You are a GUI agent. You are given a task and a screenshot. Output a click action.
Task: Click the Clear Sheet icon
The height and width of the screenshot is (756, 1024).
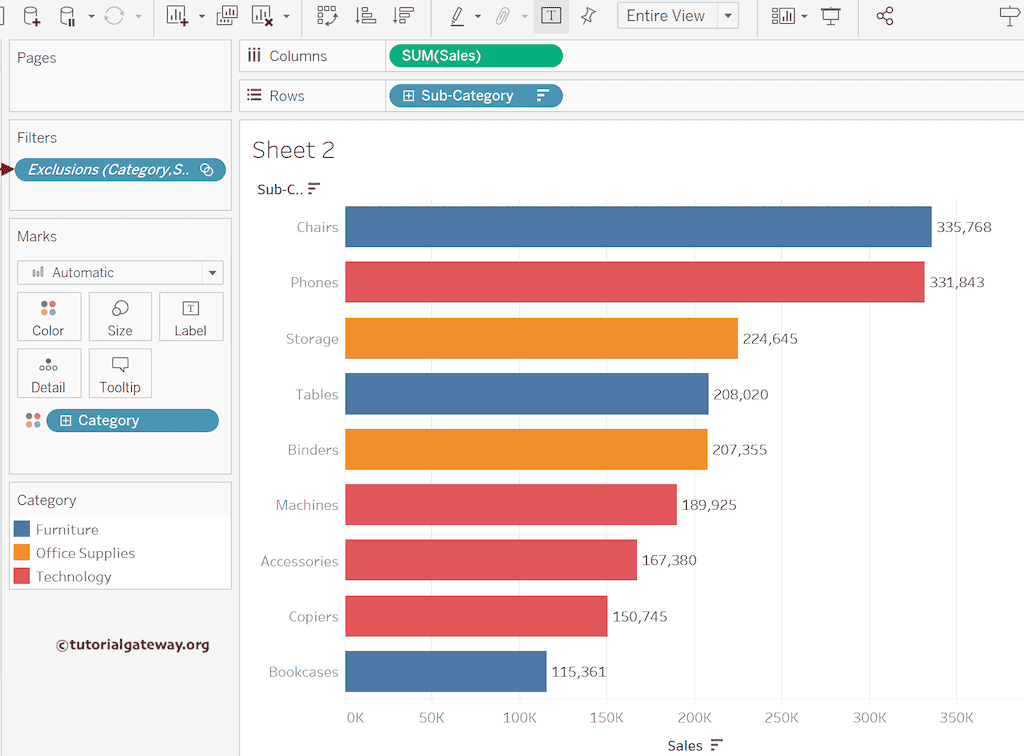pyautogui.click(x=262, y=16)
